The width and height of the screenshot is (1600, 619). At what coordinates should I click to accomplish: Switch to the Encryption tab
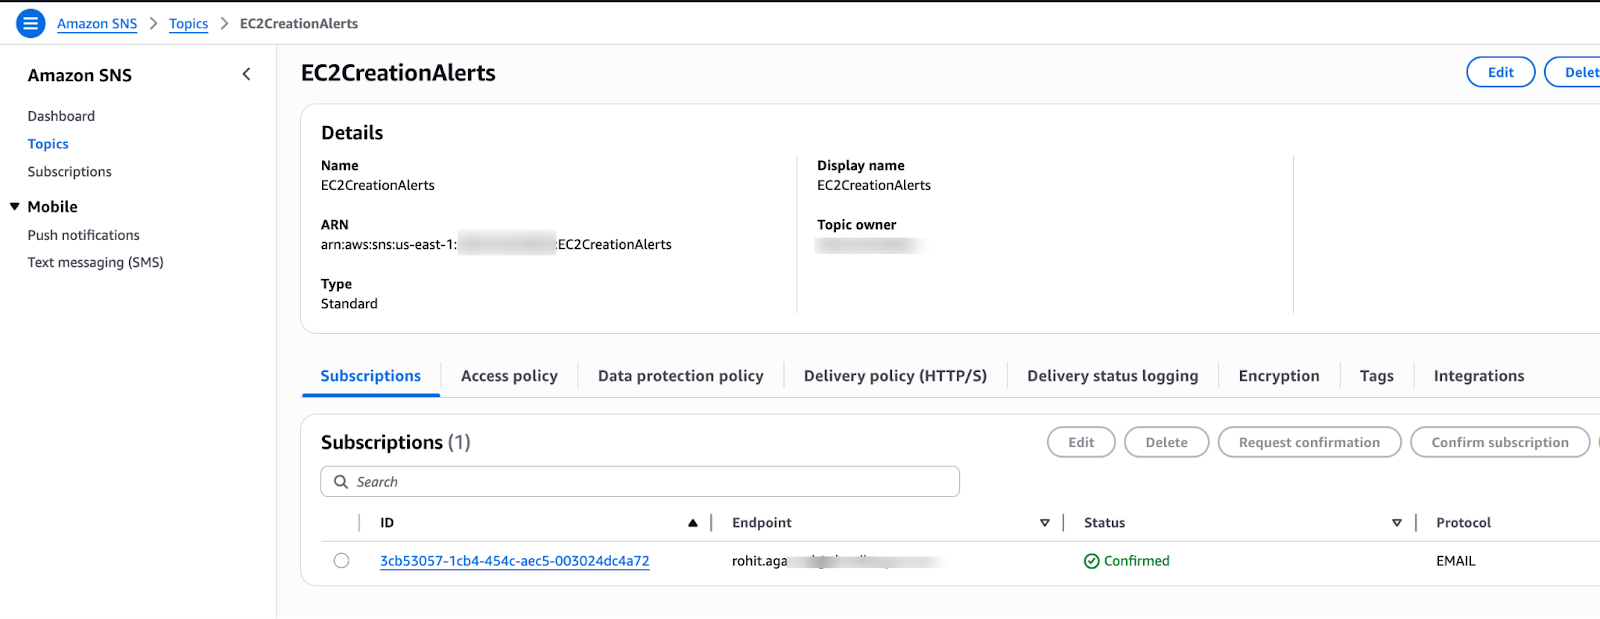pos(1278,376)
